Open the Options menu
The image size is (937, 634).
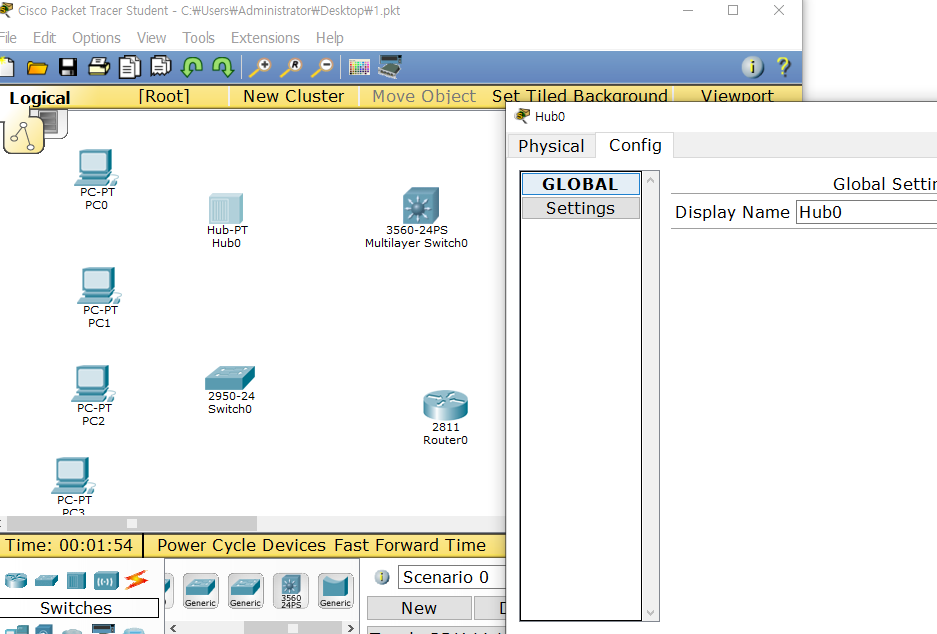coord(96,38)
